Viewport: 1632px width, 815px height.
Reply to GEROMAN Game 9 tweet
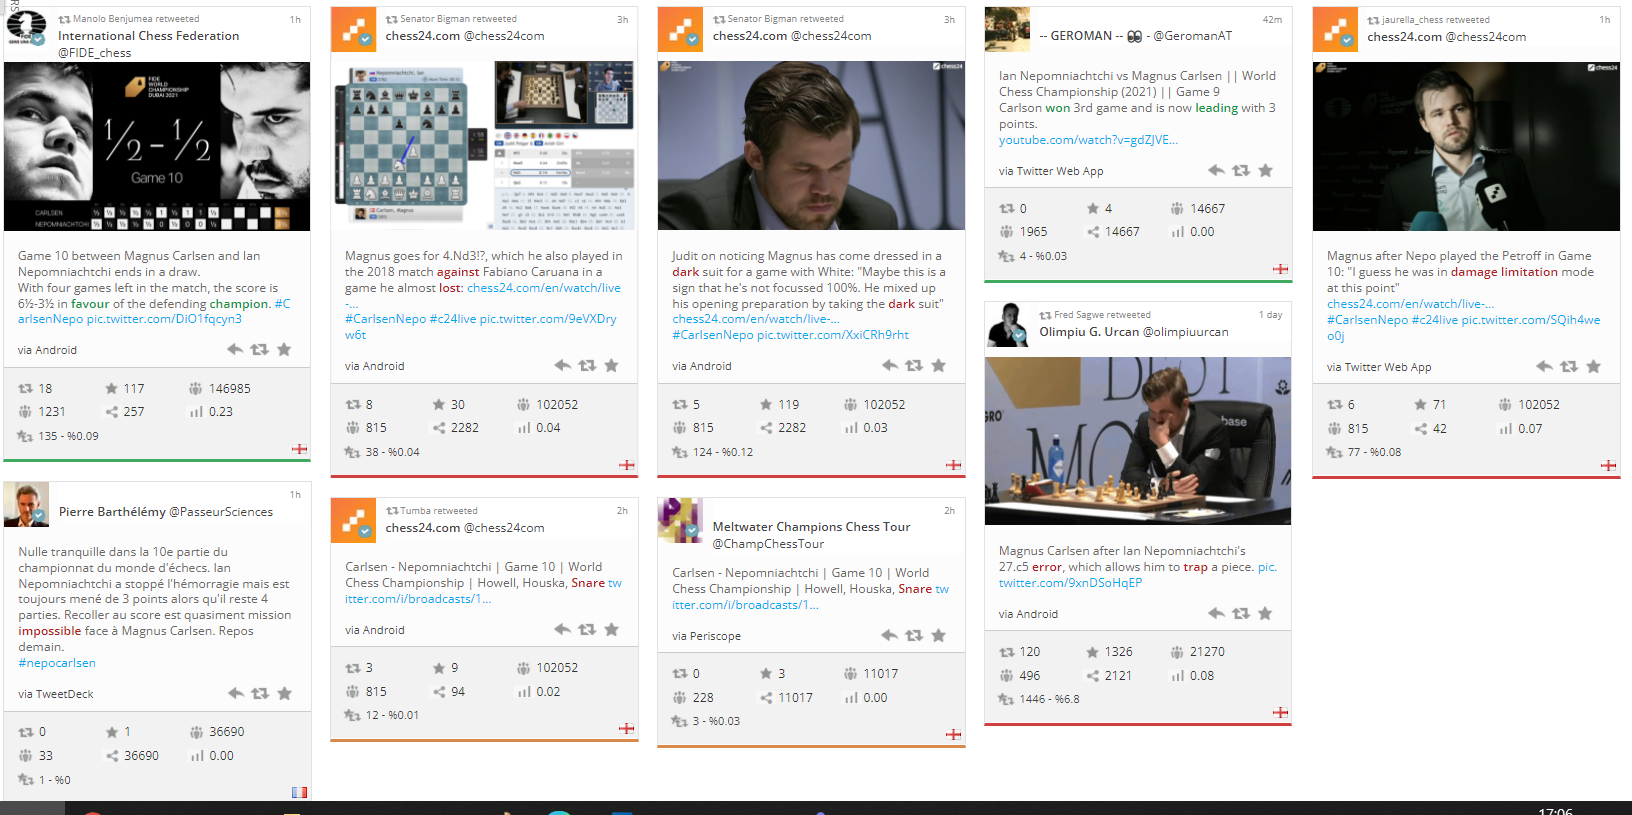(x=1216, y=170)
